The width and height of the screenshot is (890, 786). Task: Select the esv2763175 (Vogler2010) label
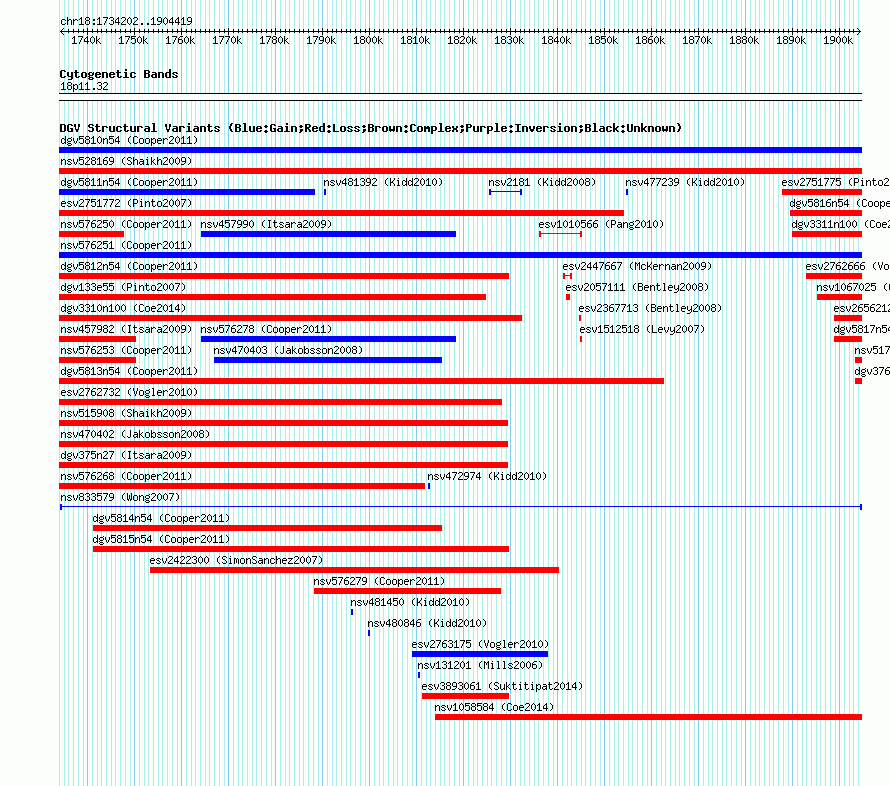point(480,644)
